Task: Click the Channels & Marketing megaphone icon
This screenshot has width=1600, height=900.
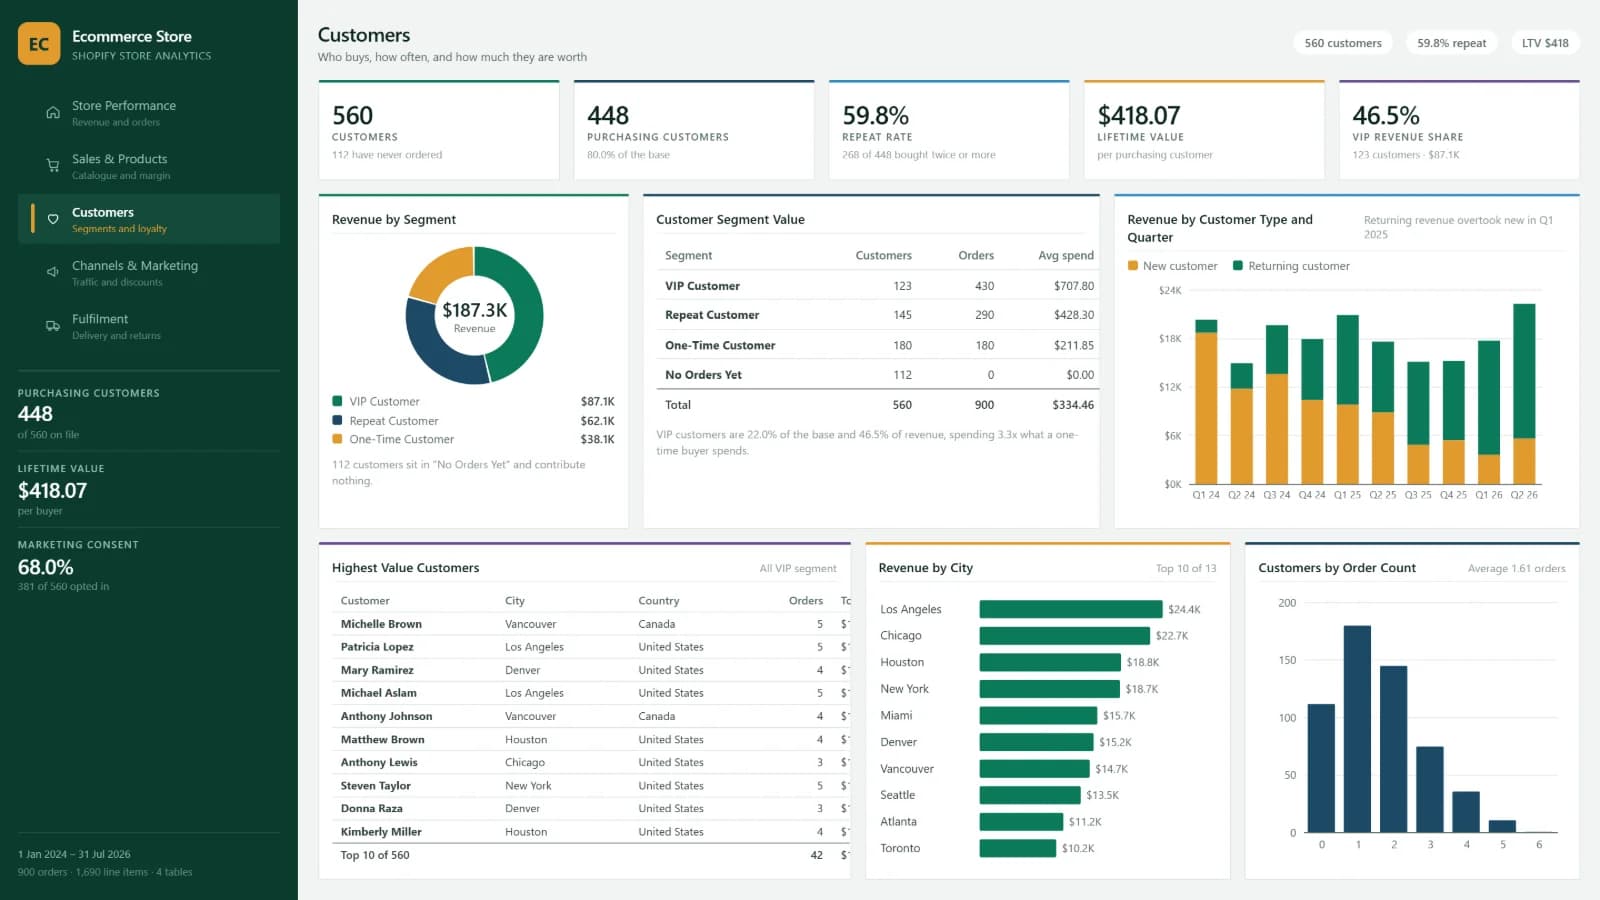Action: (x=53, y=272)
